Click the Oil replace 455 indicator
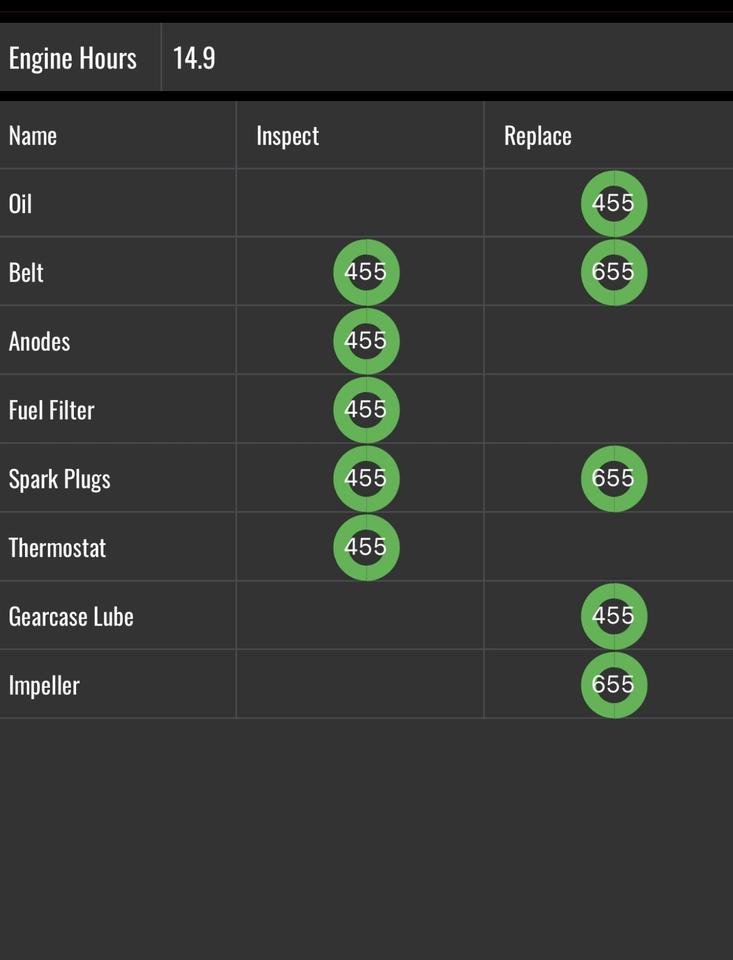Image resolution: width=733 pixels, height=960 pixels. [x=614, y=204]
